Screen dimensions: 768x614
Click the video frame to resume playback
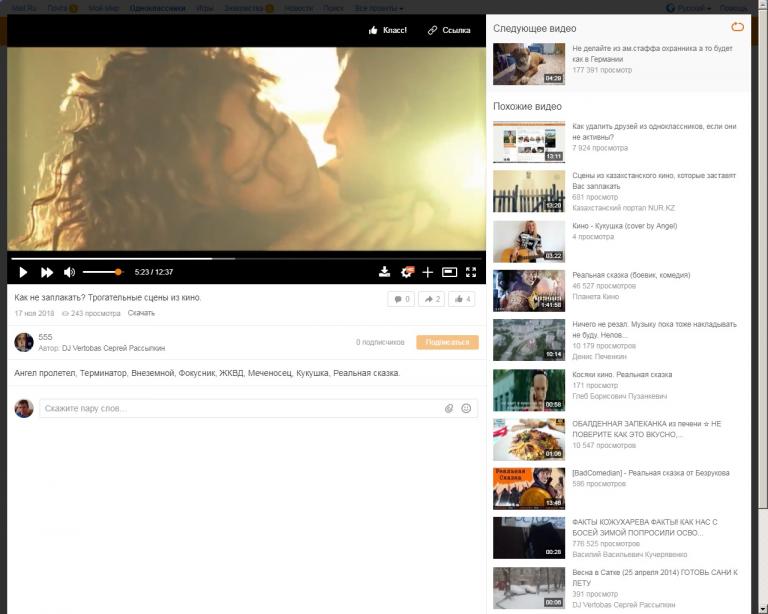(246, 149)
